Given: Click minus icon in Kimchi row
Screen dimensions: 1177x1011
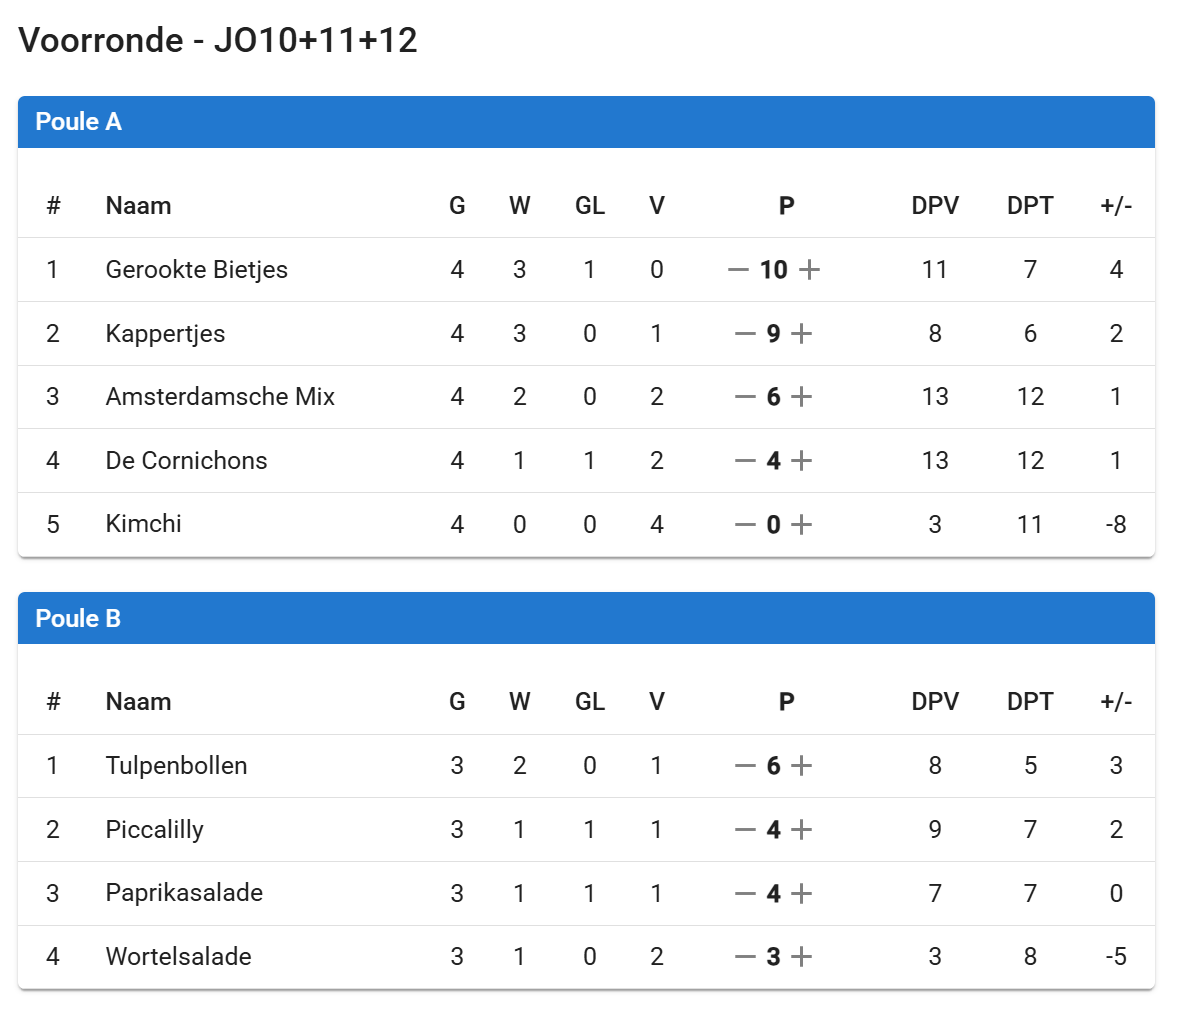Looking at the screenshot, I should [x=745, y=525].
